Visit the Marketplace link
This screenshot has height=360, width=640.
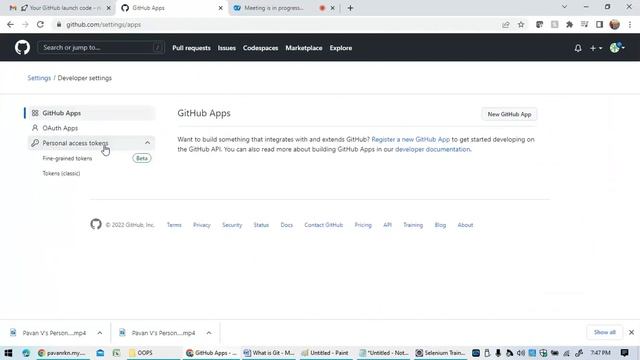304,48
